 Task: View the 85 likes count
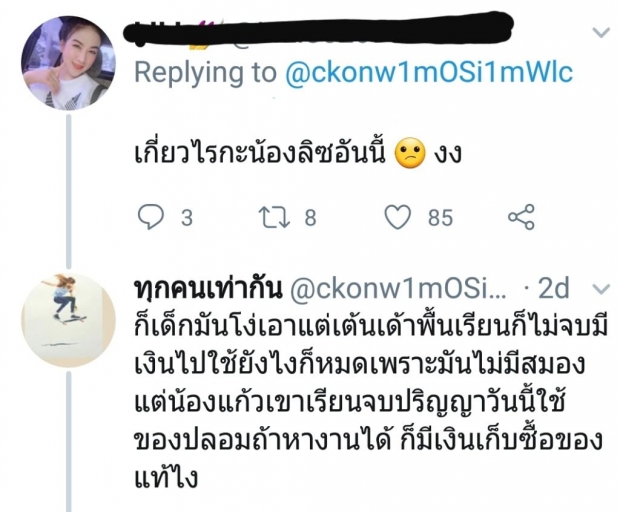440,218
